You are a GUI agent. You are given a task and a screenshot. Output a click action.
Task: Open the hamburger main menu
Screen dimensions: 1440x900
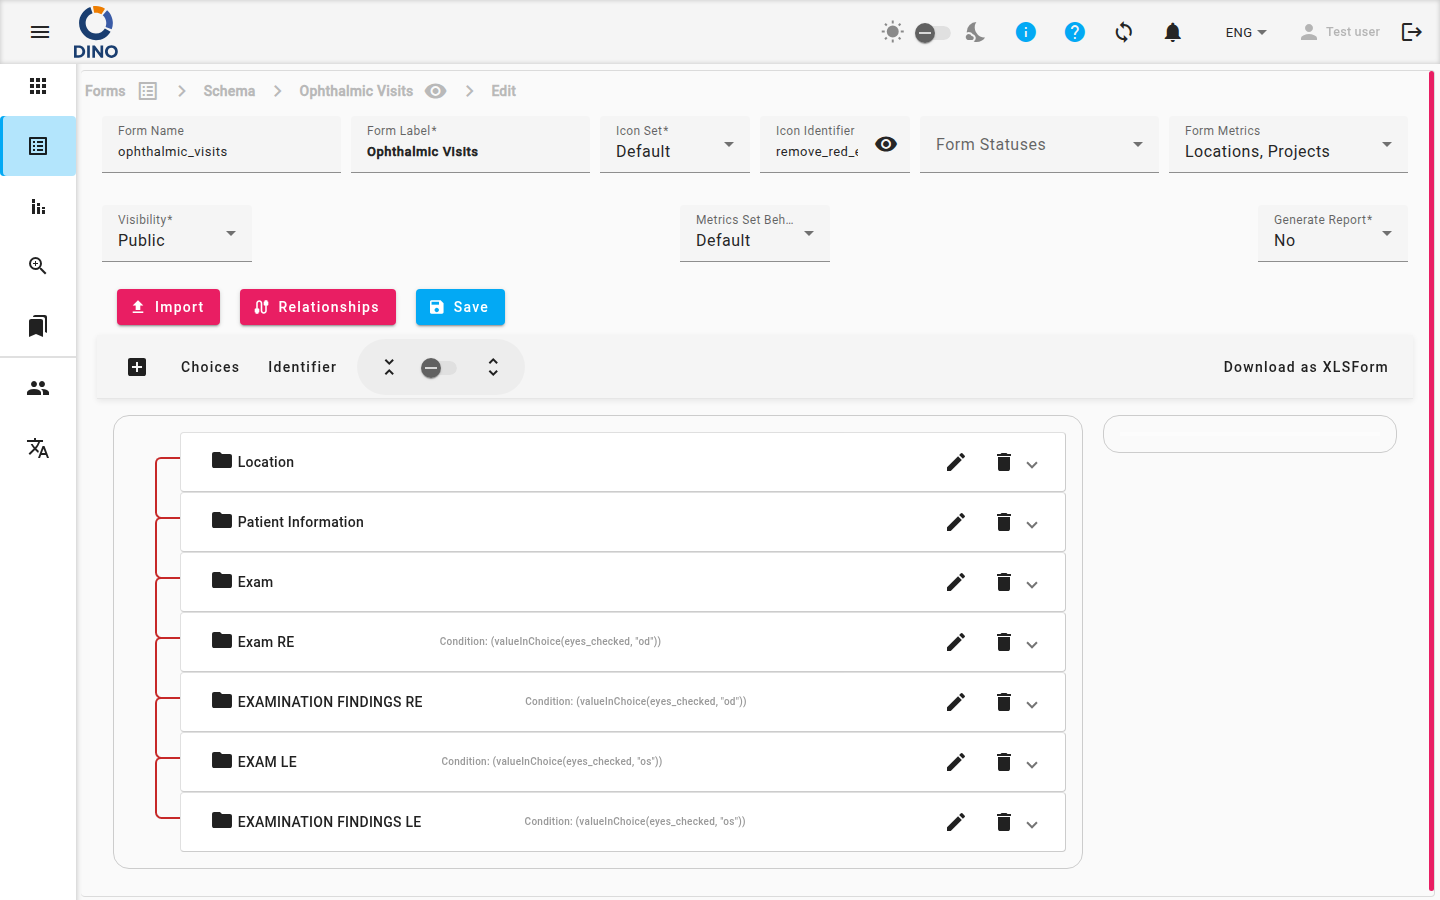(40, 32)
